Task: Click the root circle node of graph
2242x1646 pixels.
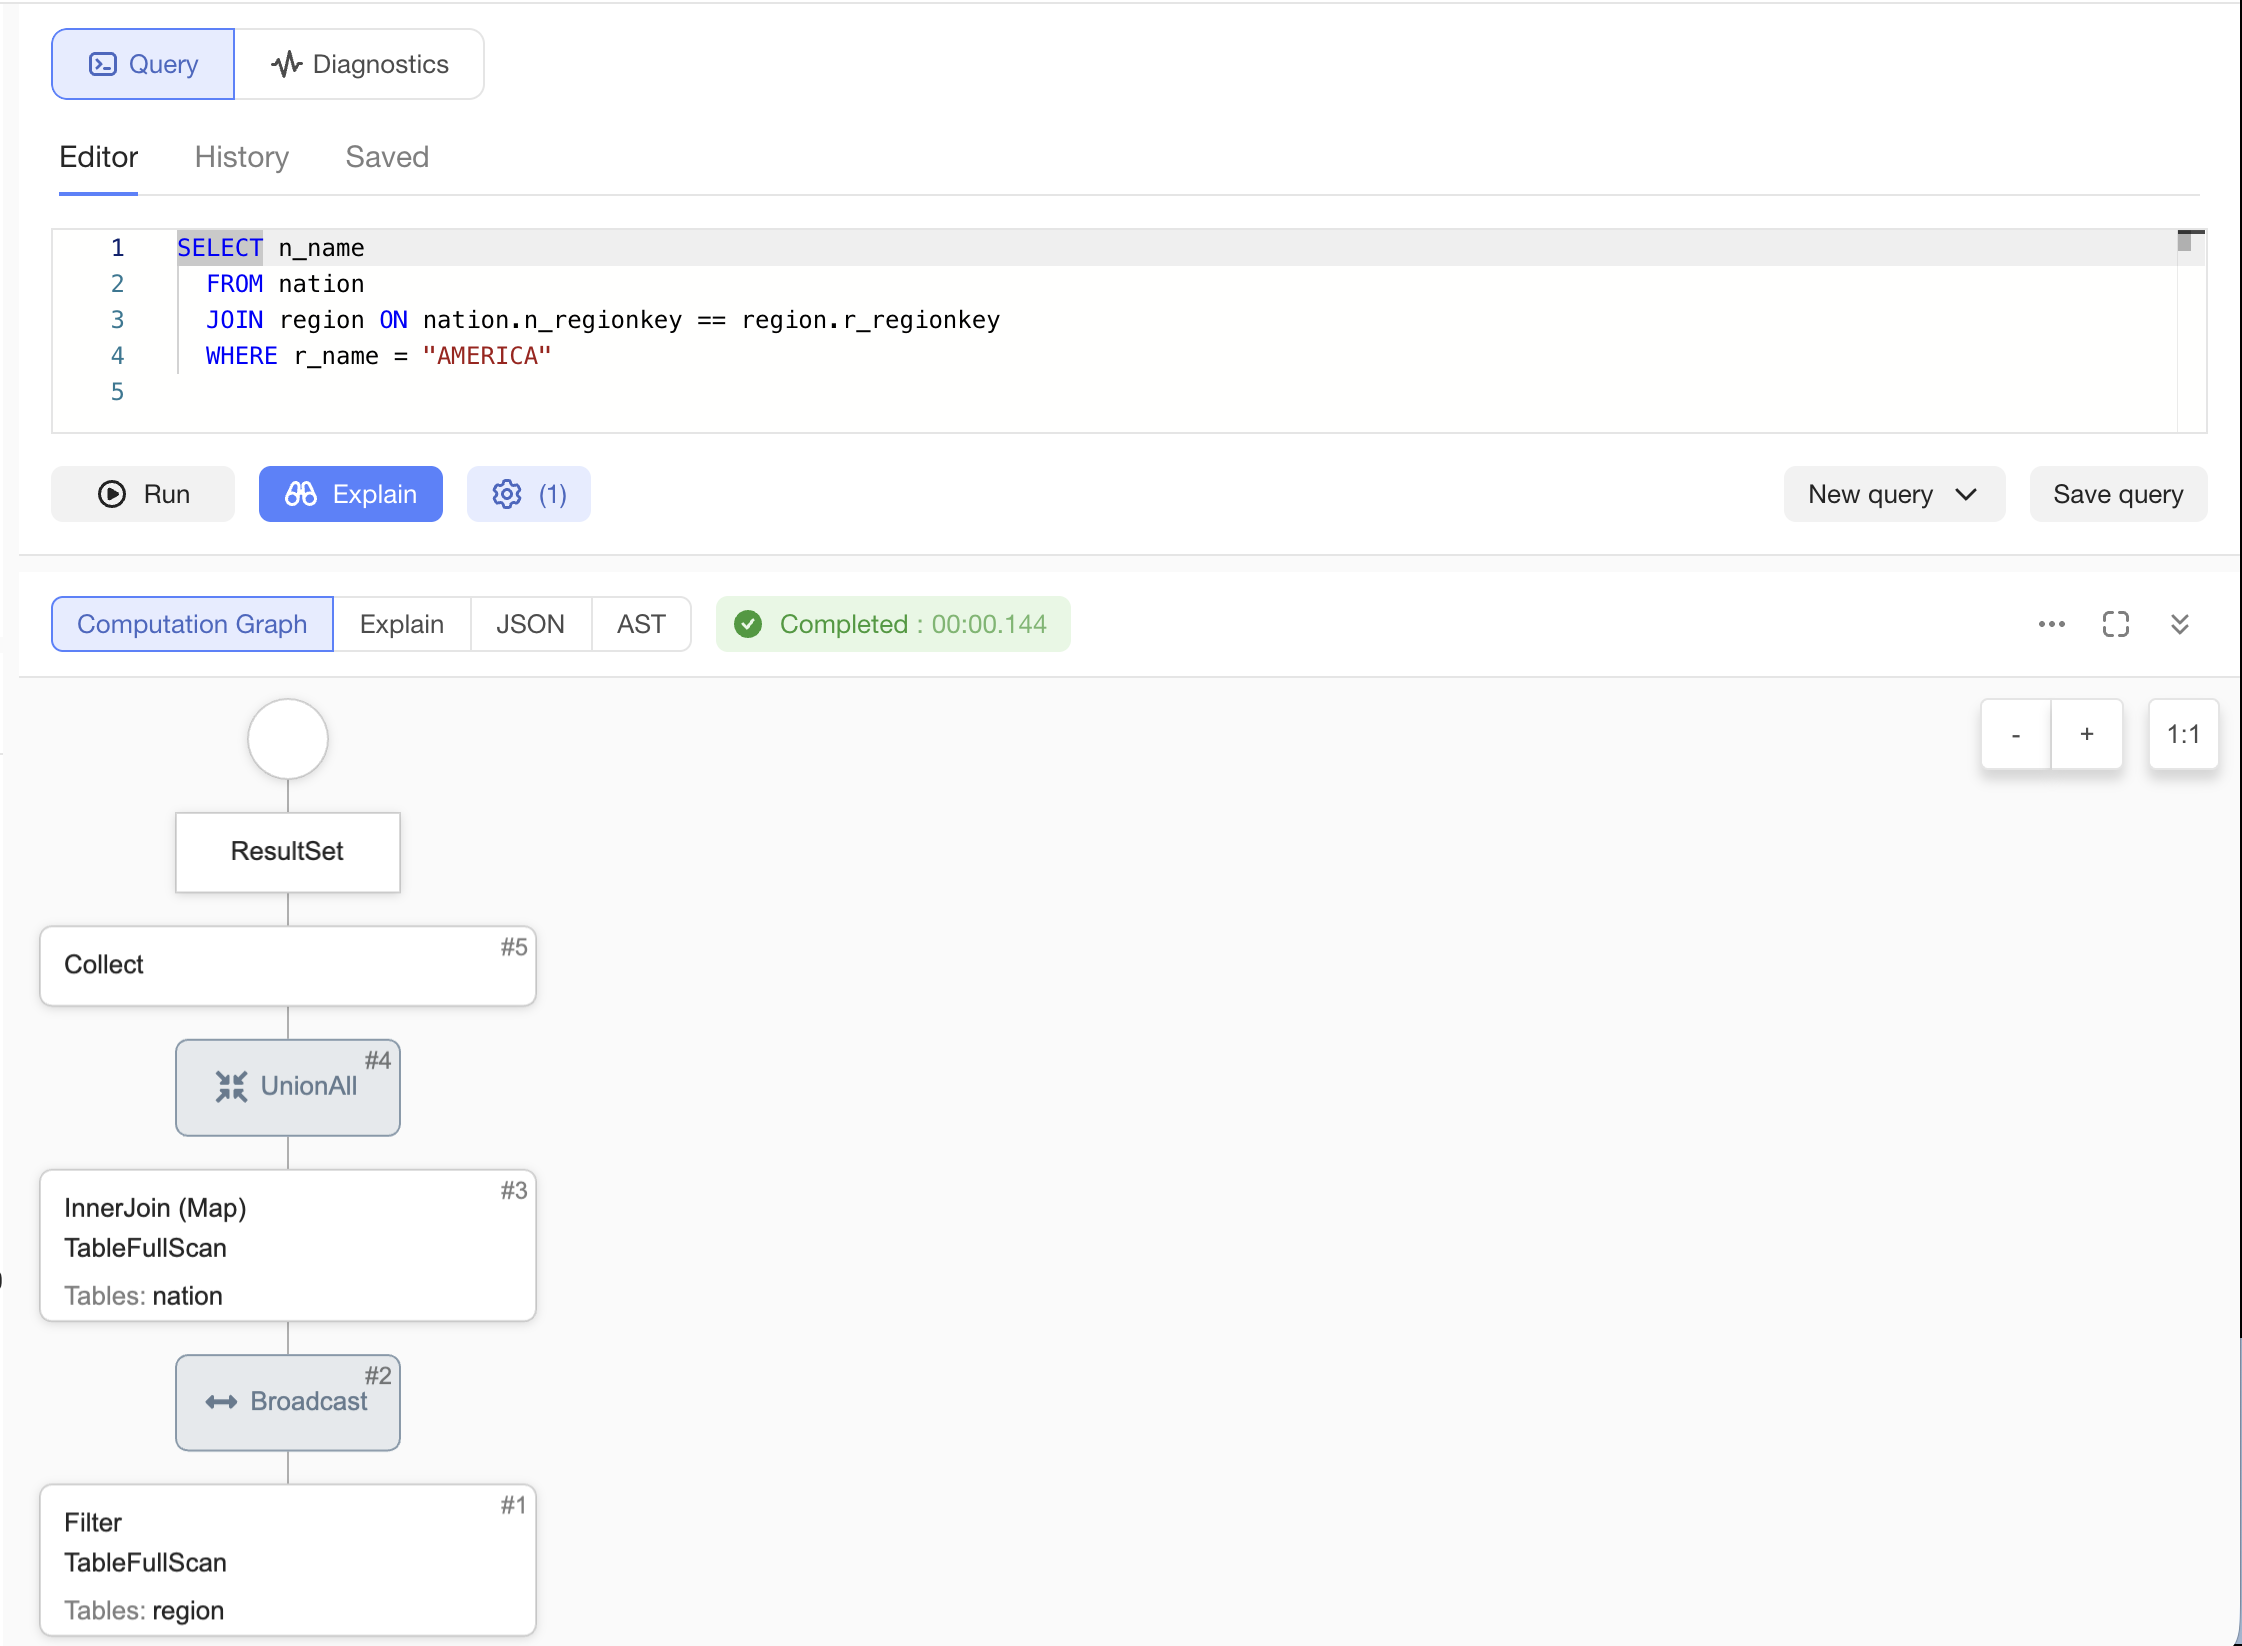Action: (288, 739)
